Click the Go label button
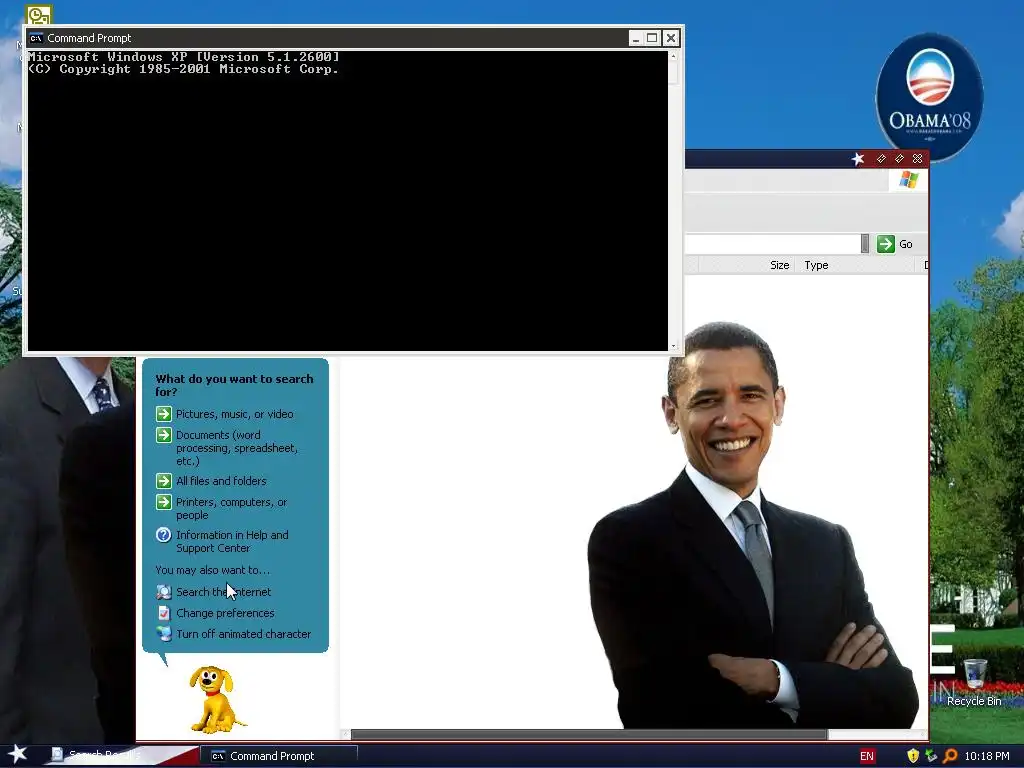1024x768 pixels. 906,244
